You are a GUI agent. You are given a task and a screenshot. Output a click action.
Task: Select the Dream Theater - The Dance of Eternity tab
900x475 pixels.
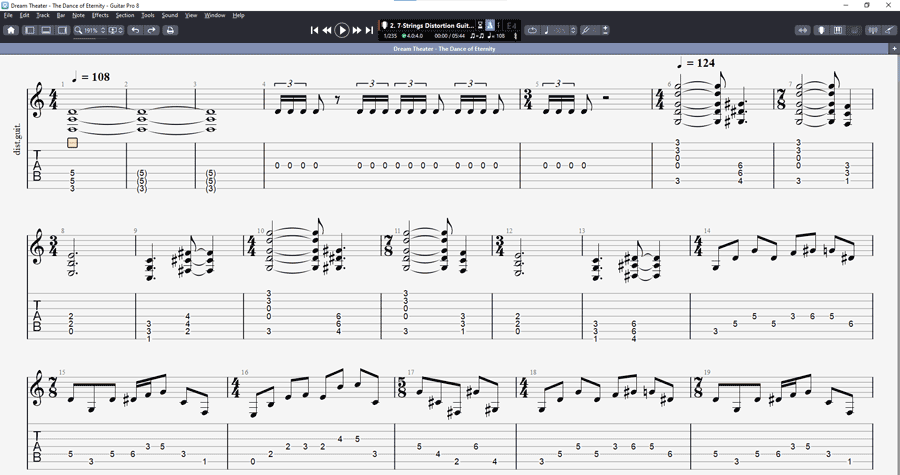pos(444,49)
